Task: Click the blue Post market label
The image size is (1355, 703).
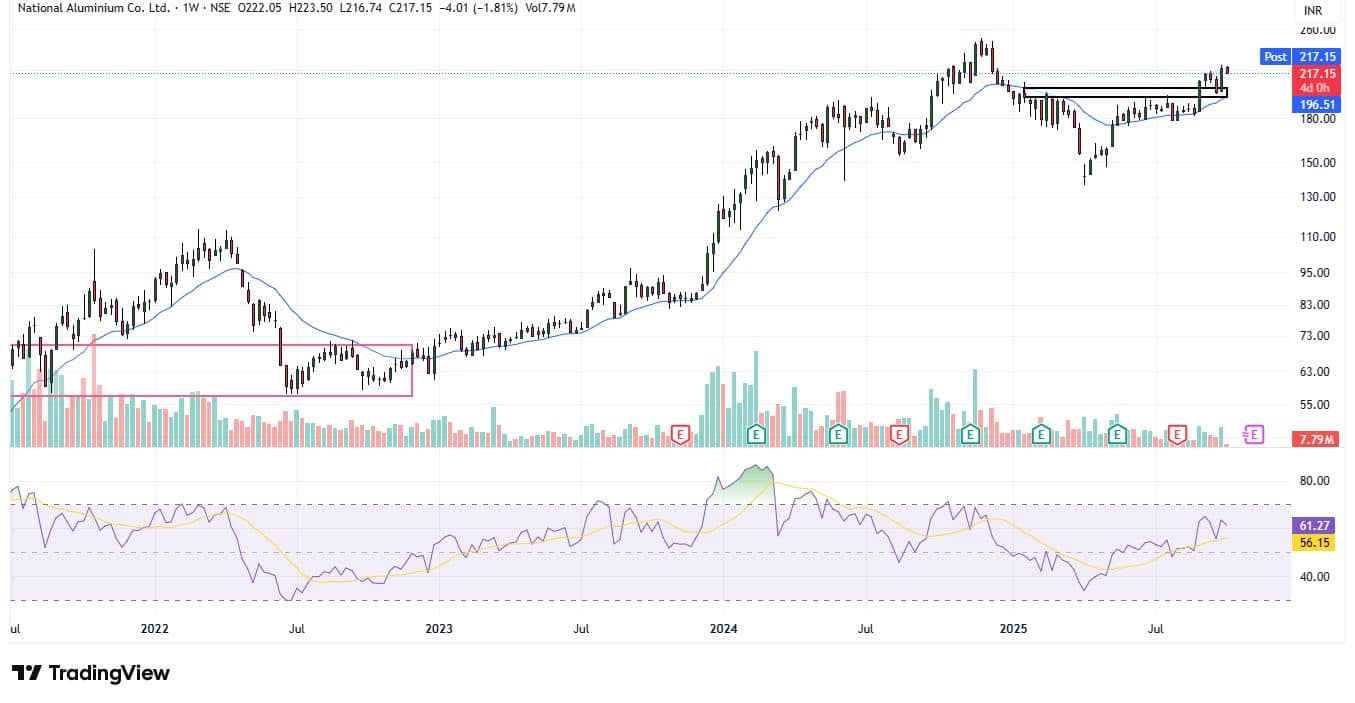Action: coord(1275,57)
